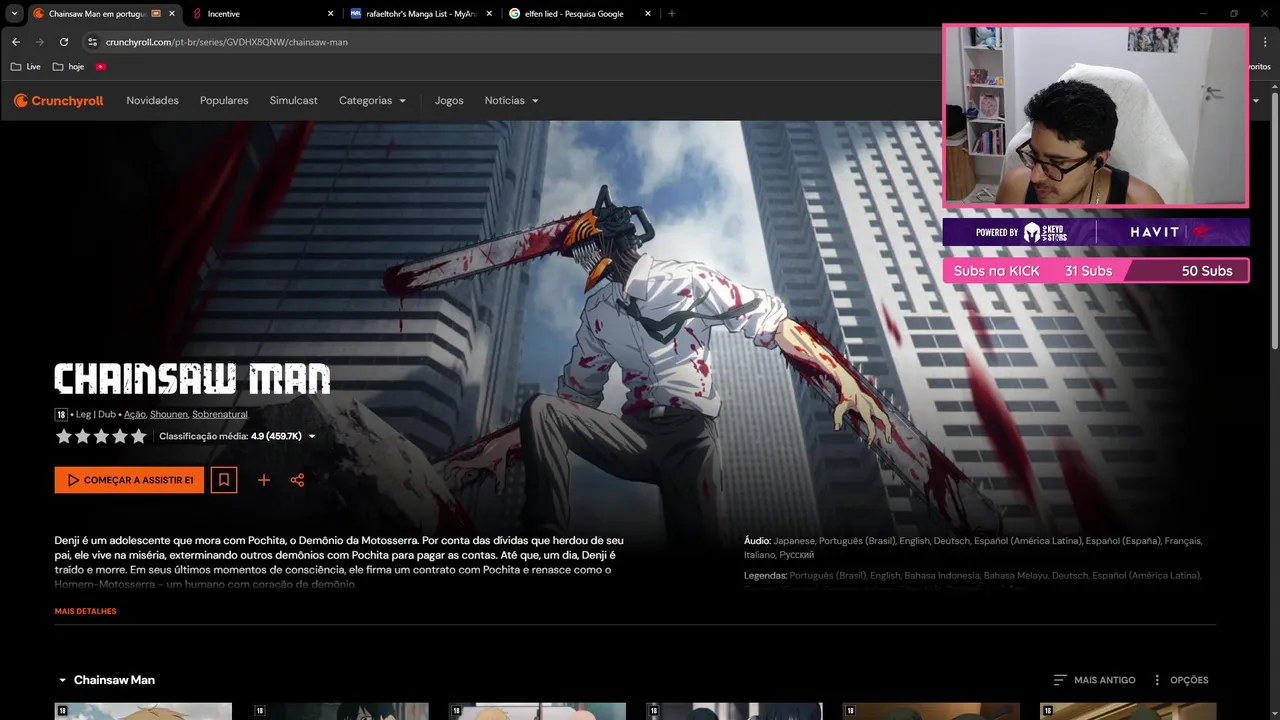
Task: Expand the average rating dropdown arrow
Action: 312,437
